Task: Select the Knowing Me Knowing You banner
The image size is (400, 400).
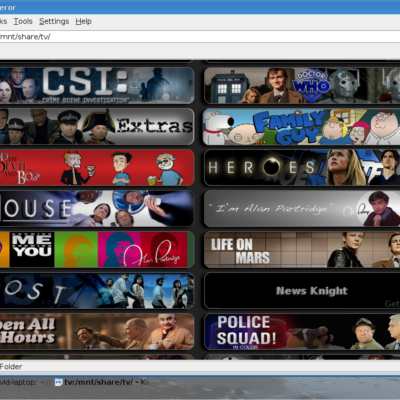Action: pos(97,250)
